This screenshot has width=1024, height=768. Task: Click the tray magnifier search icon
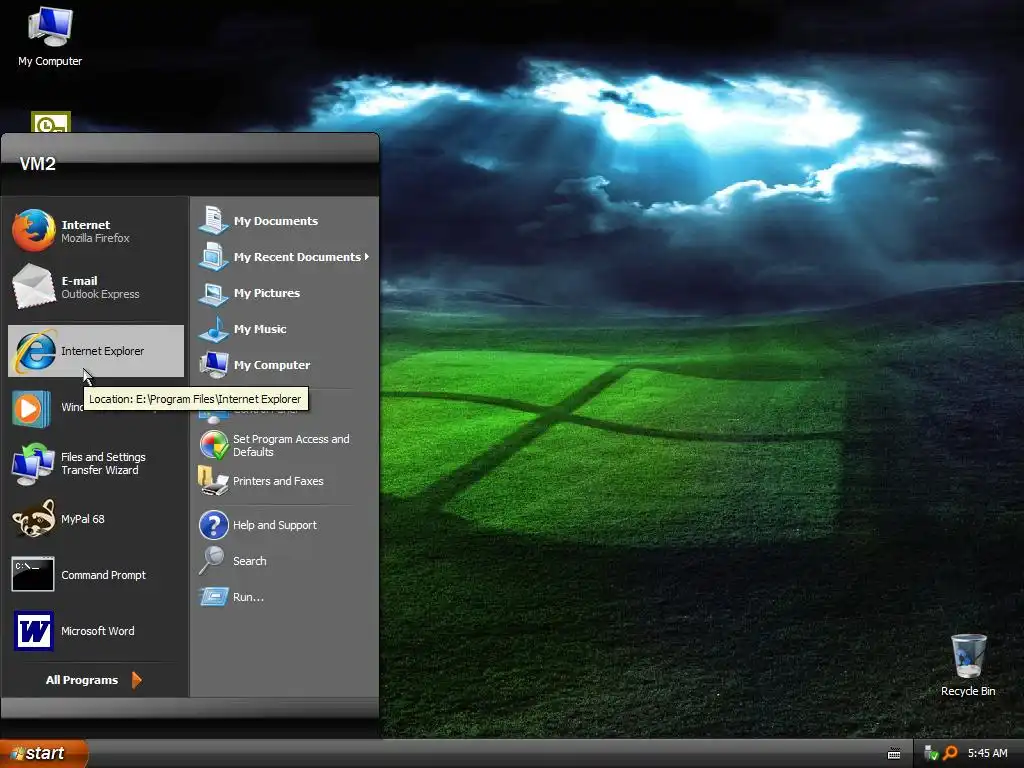click(950, 753)
